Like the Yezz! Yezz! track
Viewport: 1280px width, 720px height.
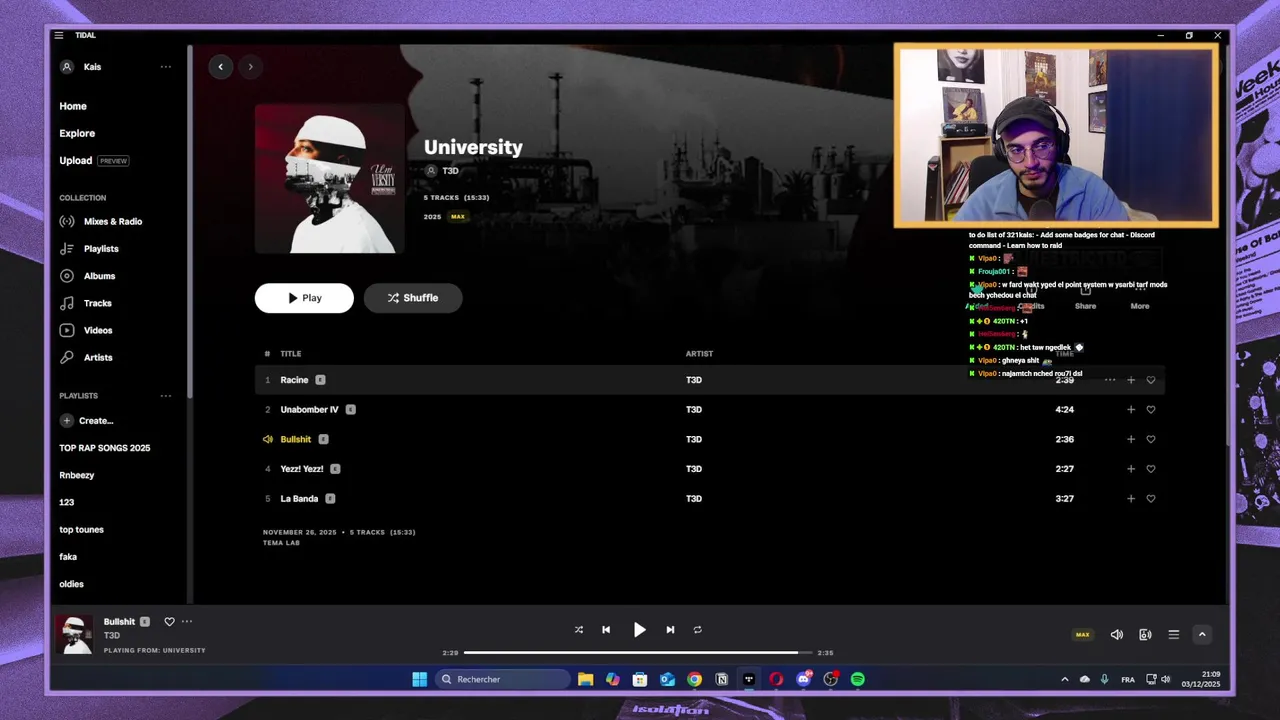pos(1151,469)
